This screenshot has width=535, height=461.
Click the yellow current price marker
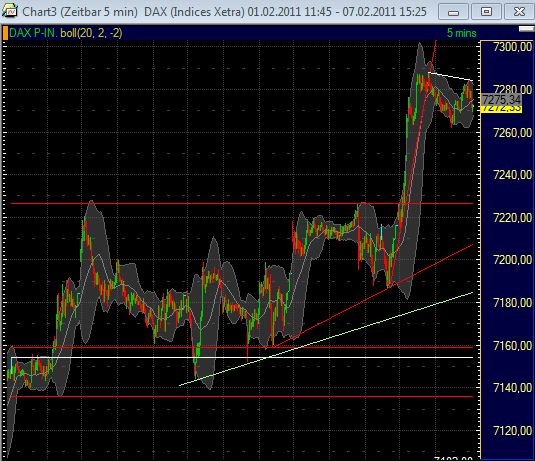[x=501, y=109]
